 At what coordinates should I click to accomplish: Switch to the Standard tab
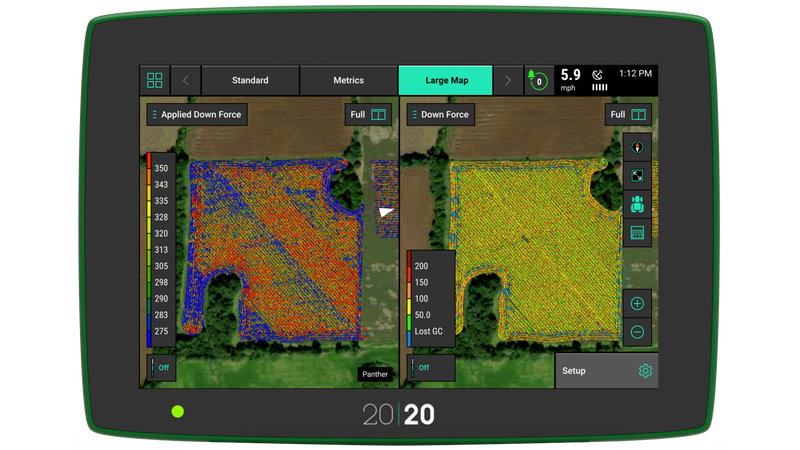click(250, 80)
